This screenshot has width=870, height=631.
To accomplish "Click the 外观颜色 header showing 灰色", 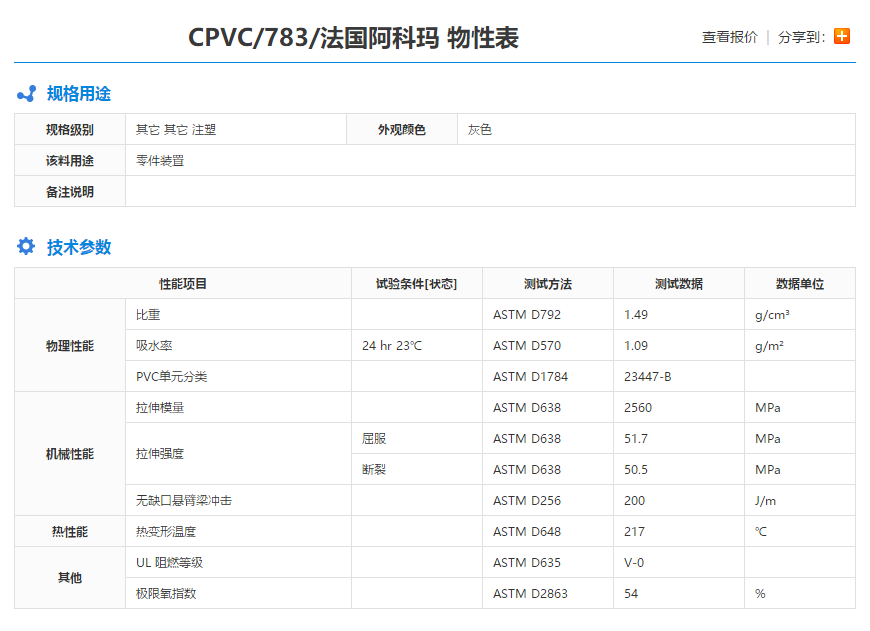I will 402,129.
